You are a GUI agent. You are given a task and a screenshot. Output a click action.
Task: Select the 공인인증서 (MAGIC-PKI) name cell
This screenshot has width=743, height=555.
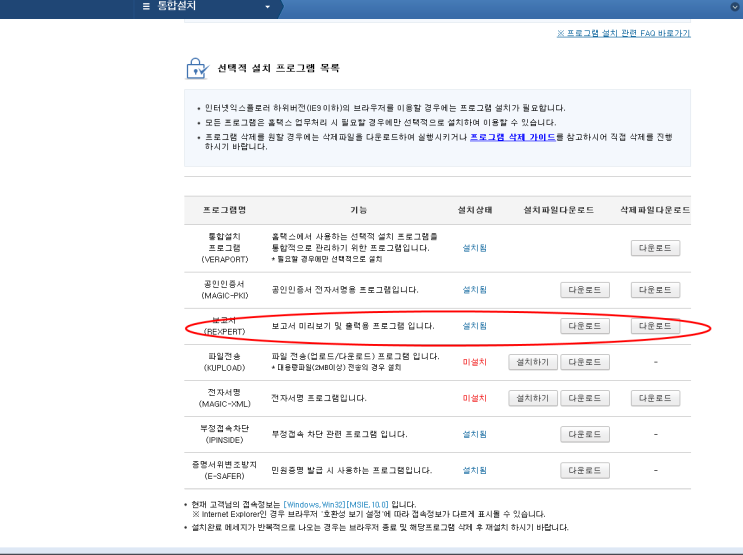[225, 290]
